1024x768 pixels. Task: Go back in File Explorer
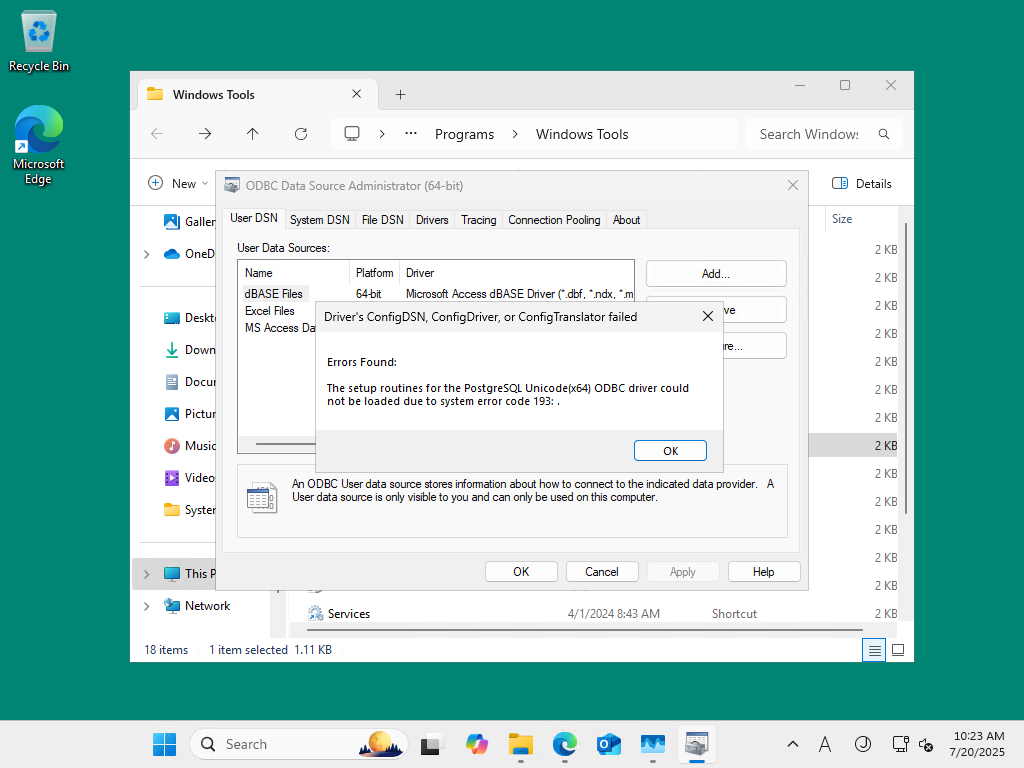[157, 134]
